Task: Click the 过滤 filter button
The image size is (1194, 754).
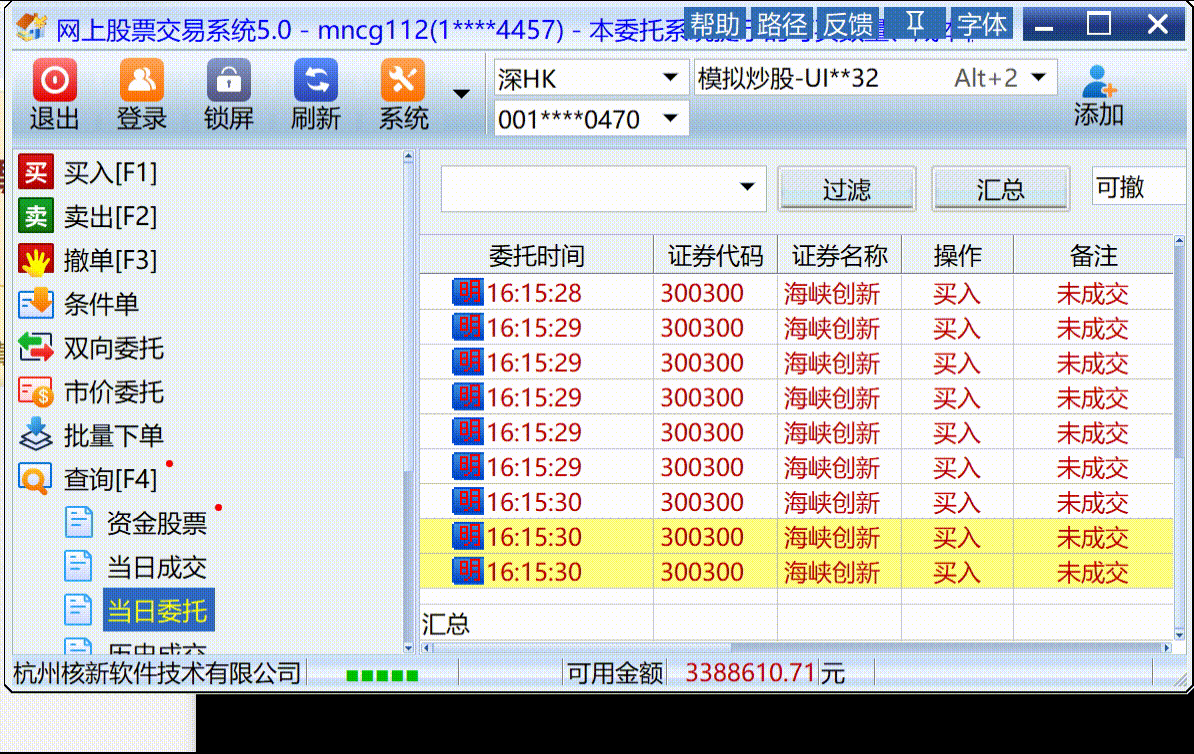Action: click(847, 189)
